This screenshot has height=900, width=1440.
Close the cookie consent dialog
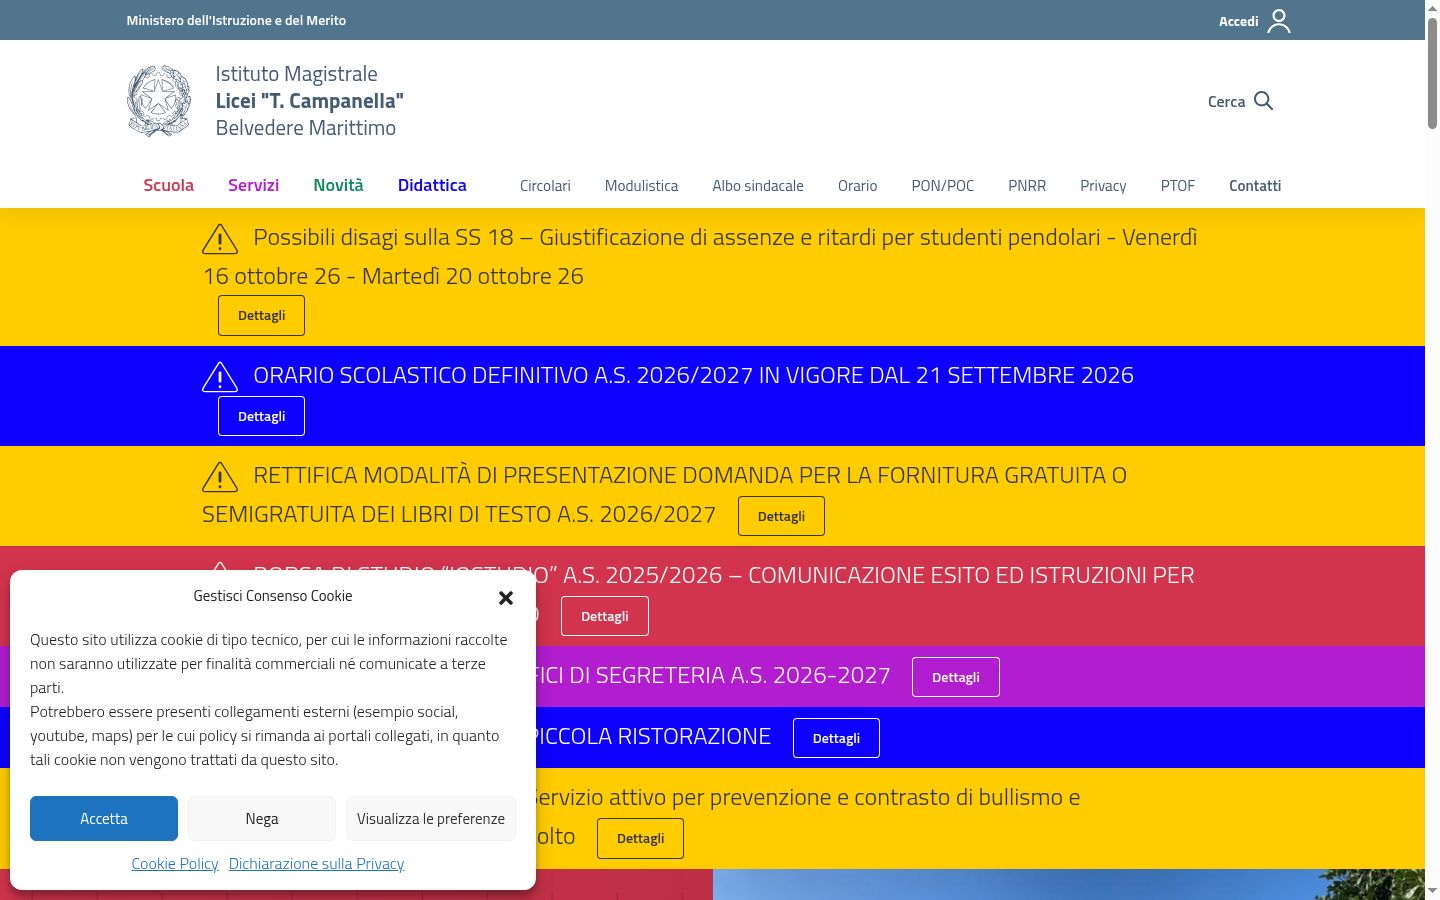point(506,597)
